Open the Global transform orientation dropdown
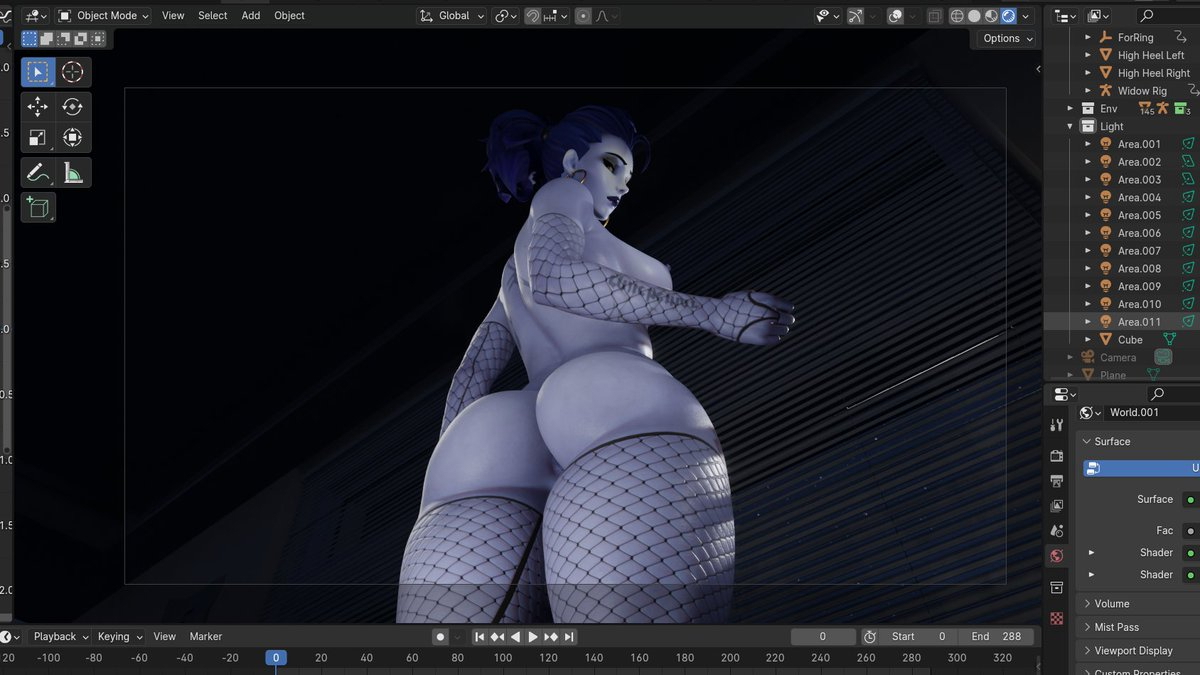The width and height of the screenshot is (1200, 675). [x=452, y=16]
